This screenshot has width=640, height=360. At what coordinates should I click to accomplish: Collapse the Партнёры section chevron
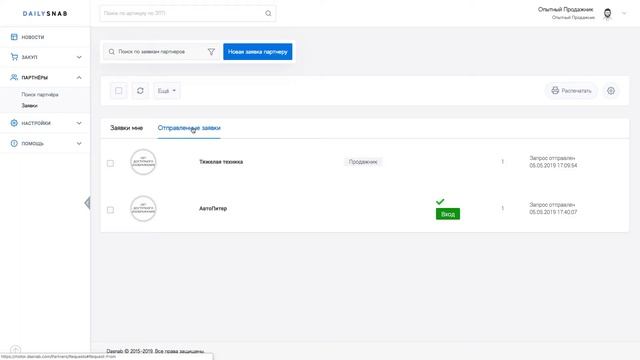coord(79,77)
